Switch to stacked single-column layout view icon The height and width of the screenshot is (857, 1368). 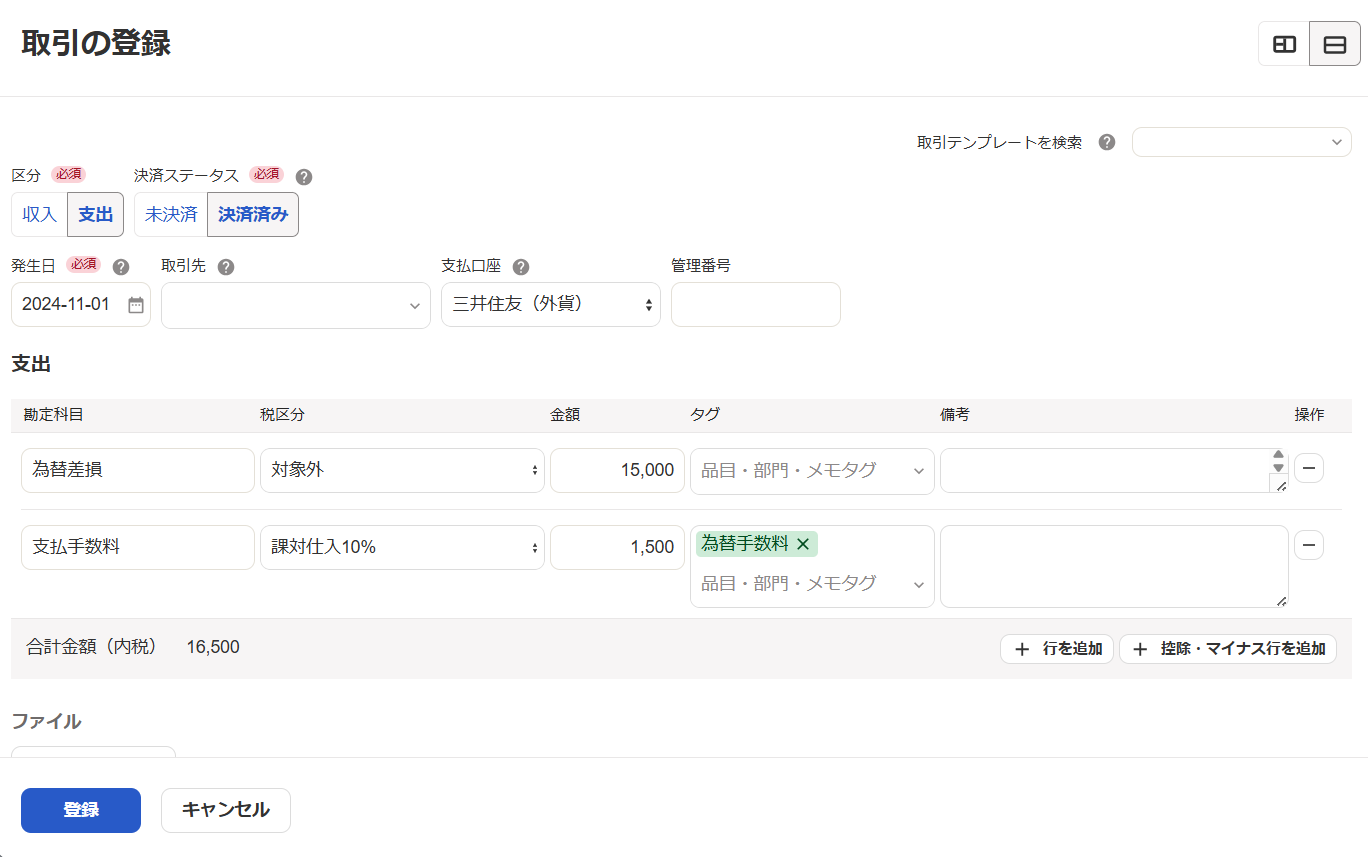1335,44
